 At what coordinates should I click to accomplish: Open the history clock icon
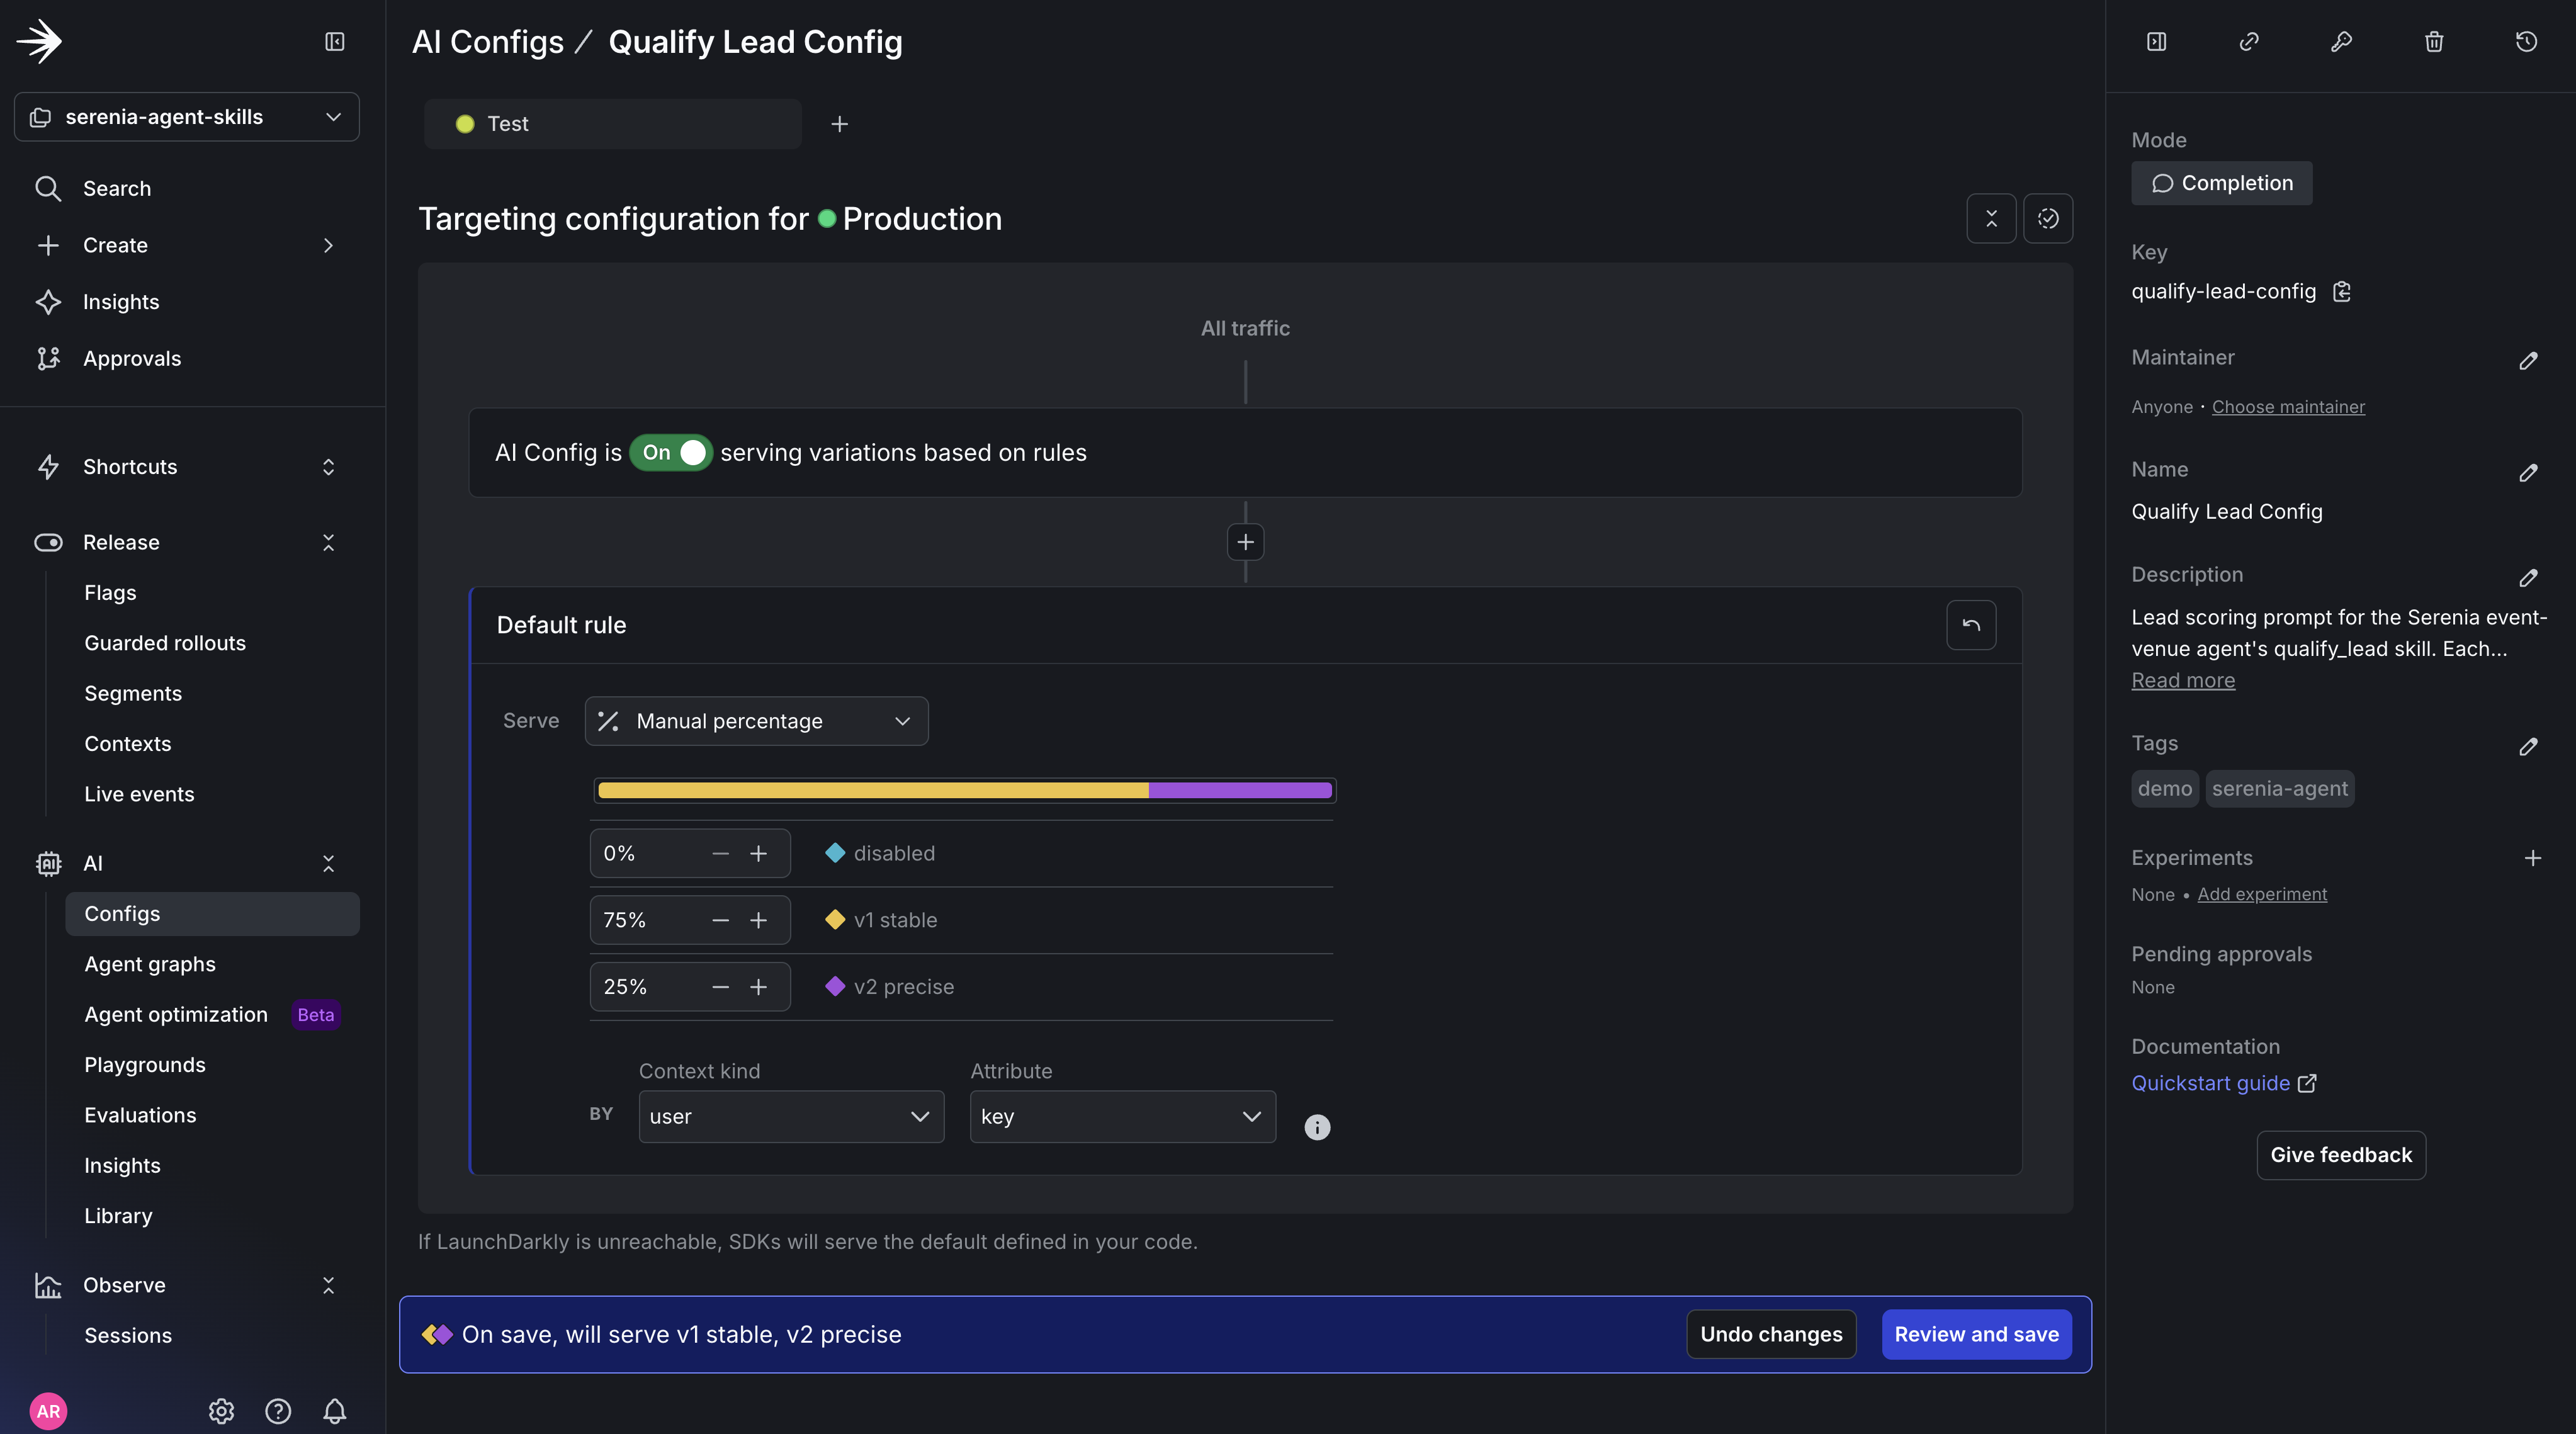point(2527,41)
